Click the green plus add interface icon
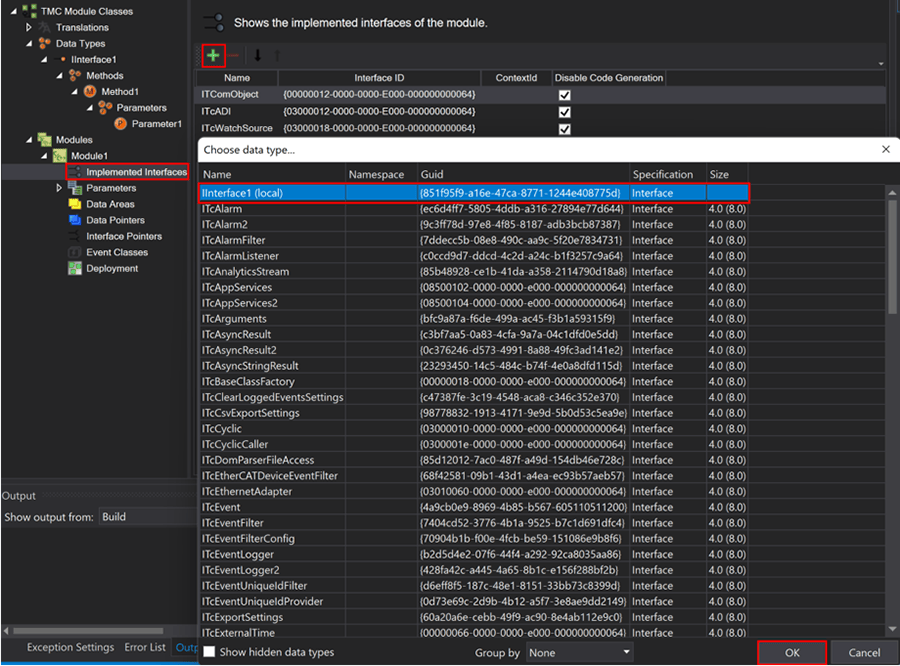This screenshot has width=900, height=666. coord(213,55)
